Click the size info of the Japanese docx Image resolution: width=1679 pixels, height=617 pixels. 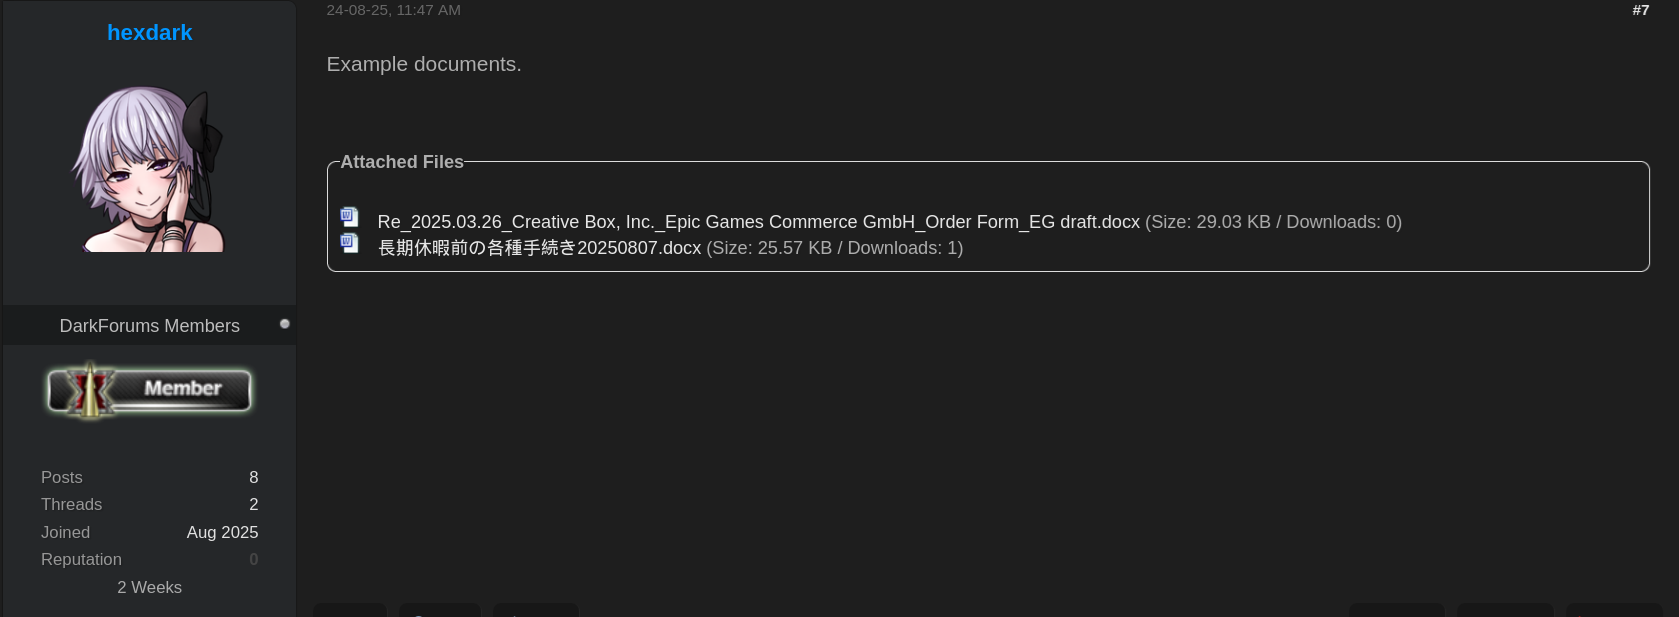click(x=835, y=248)
